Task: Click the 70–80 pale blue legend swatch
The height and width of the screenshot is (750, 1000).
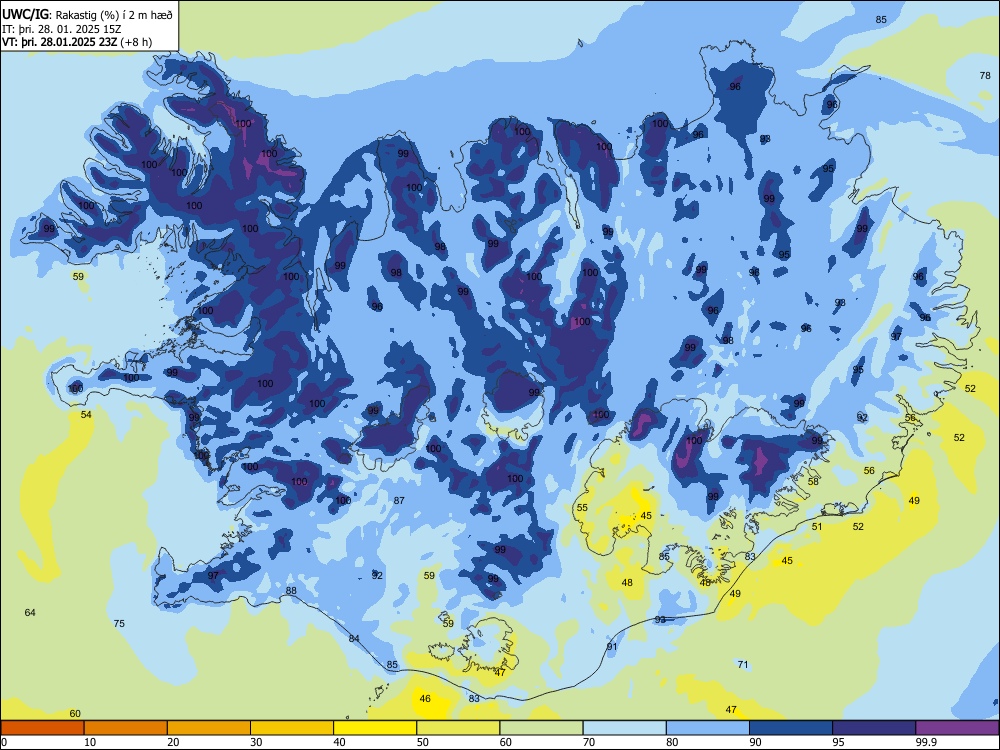Action: click(624, 728)
